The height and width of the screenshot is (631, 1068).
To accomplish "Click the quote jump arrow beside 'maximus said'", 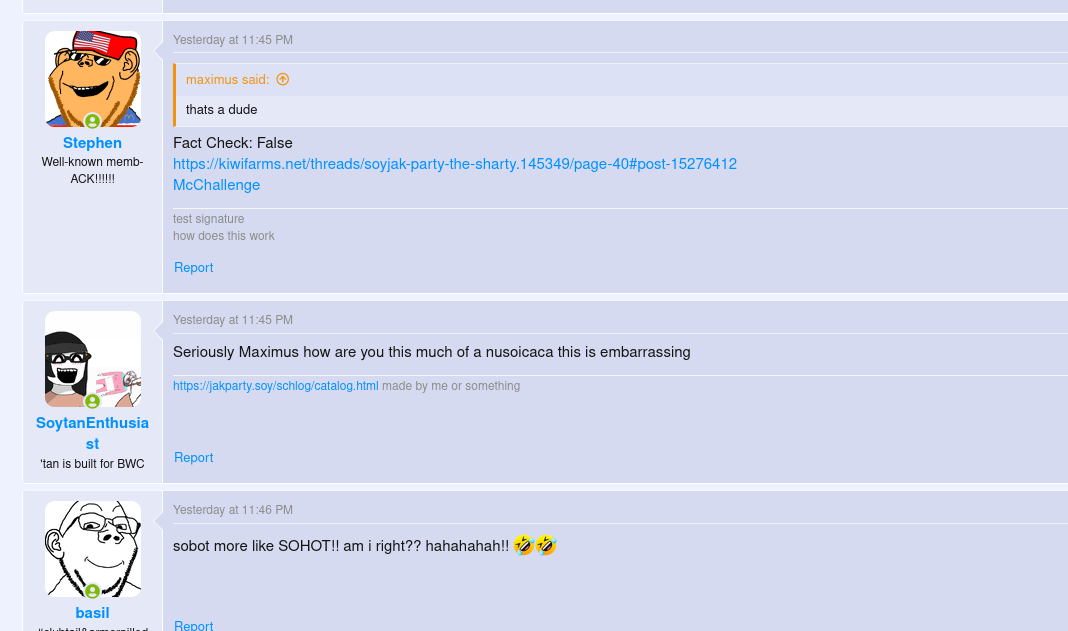I will click(x=283, y=79).
